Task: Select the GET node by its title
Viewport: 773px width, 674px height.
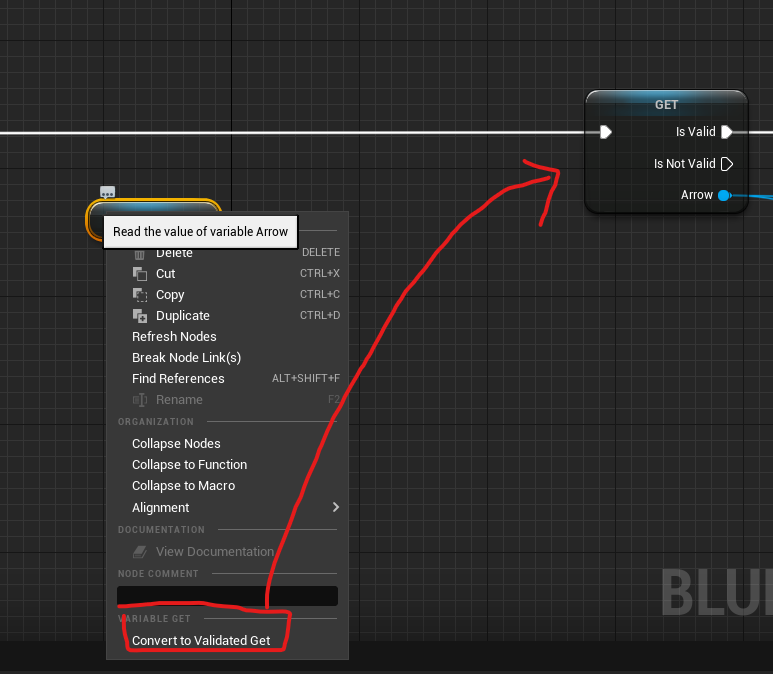Action: pyautogui.click(x=666, y=105)
